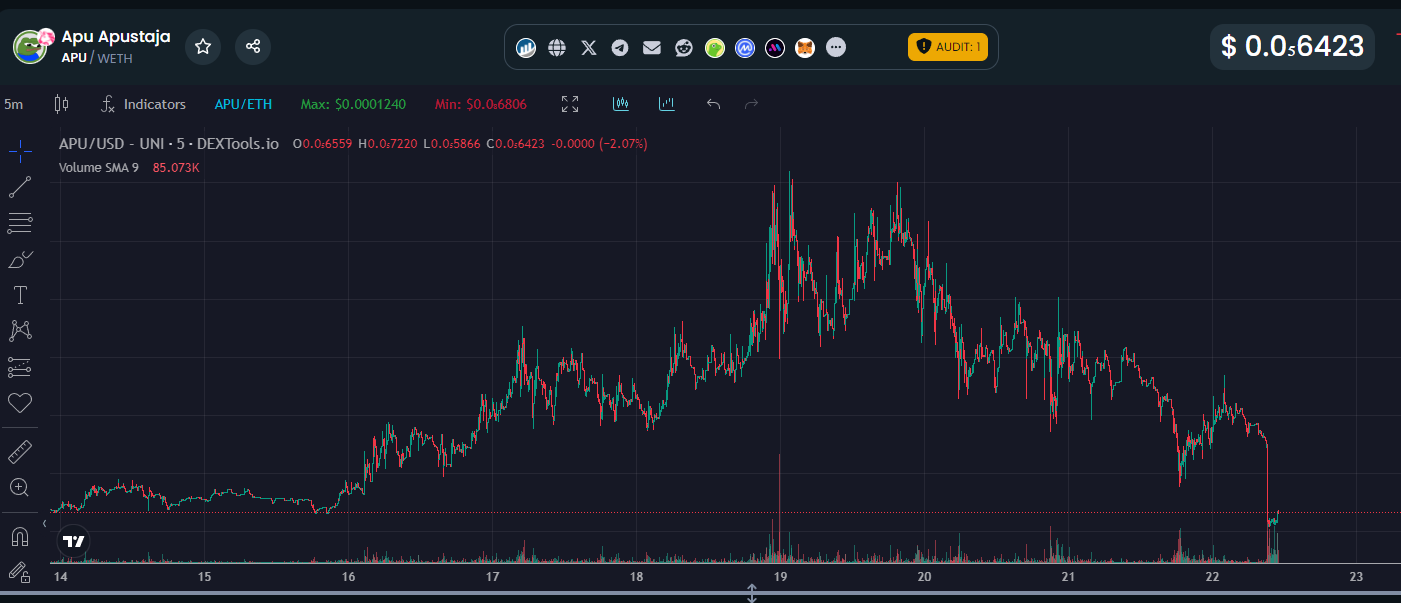1401x603 pixels.
Task: Open the 5m timeframe dropdown
Action: [14, 104]
